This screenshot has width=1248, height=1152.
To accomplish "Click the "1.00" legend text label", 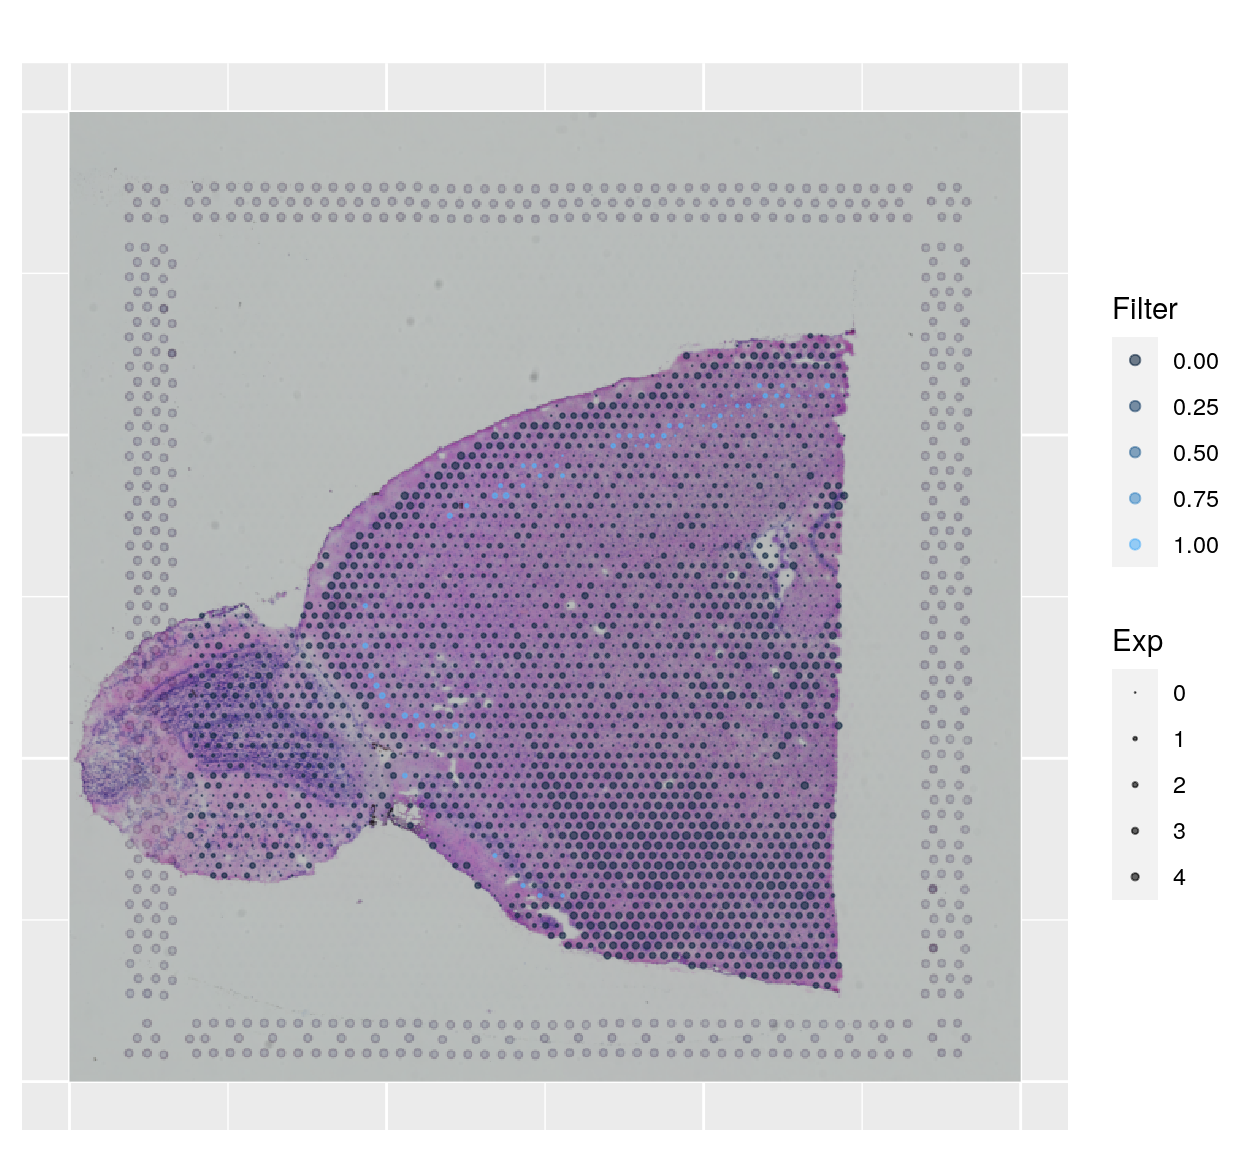I will click(x=1195, y=545).
